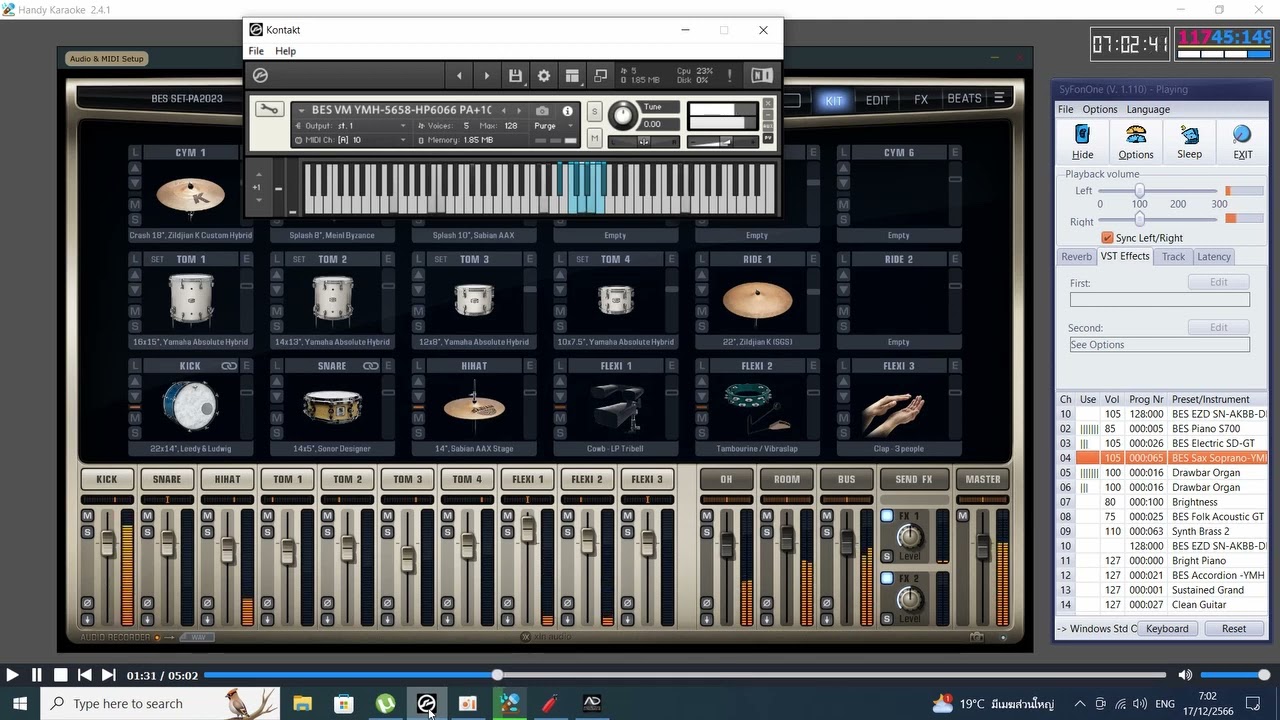This screenshot has width=1280, height=720.
Task: Open Microsoft Store from the taskbar
Action: [x=344, y=704]
